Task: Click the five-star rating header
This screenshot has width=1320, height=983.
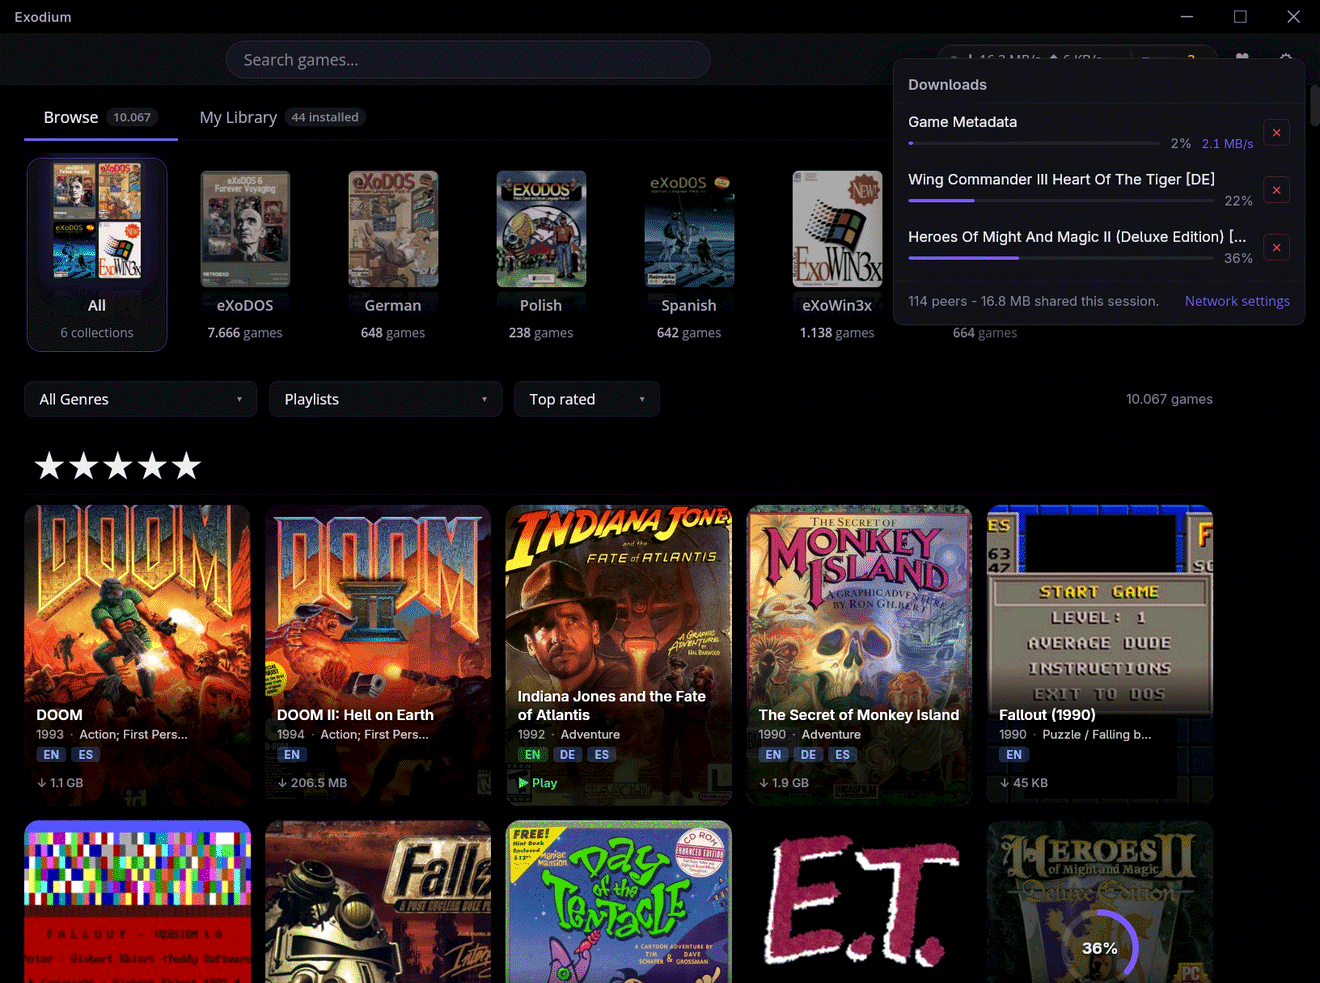Action: tap(118, 465)
